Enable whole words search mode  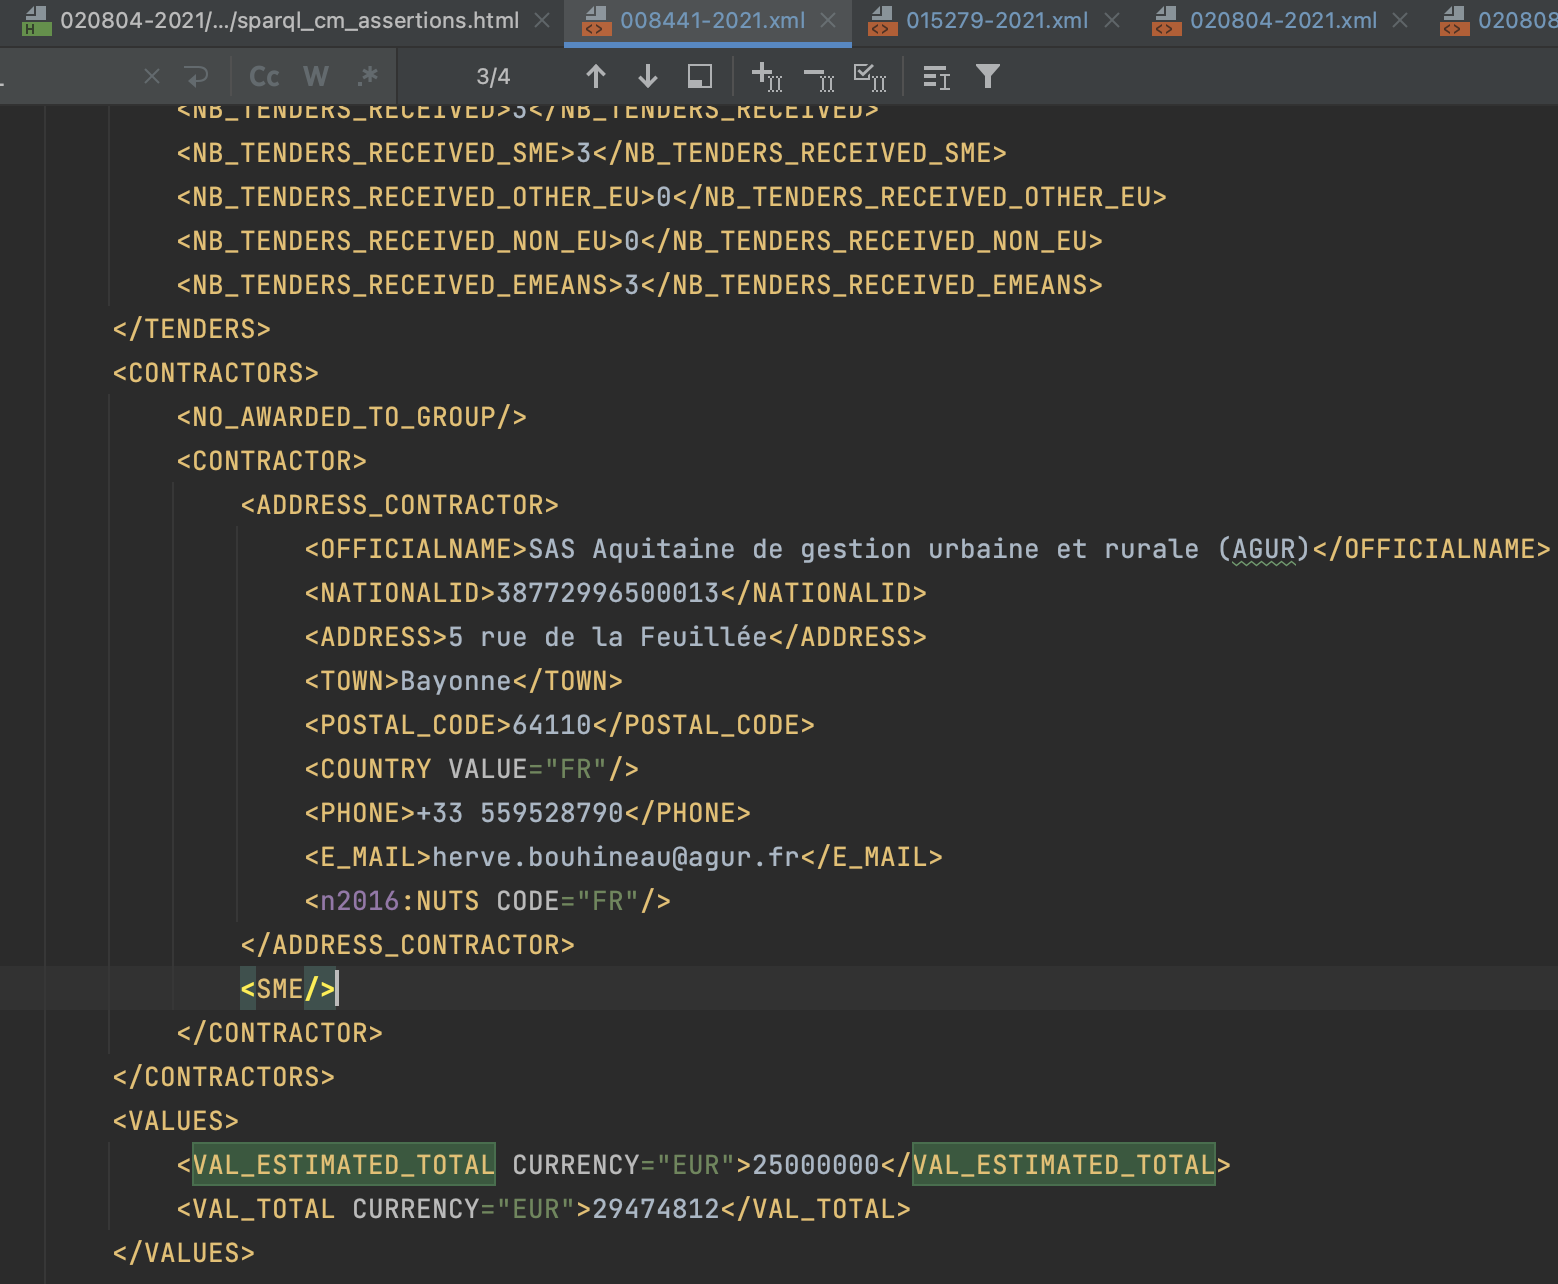pos(316,75)
